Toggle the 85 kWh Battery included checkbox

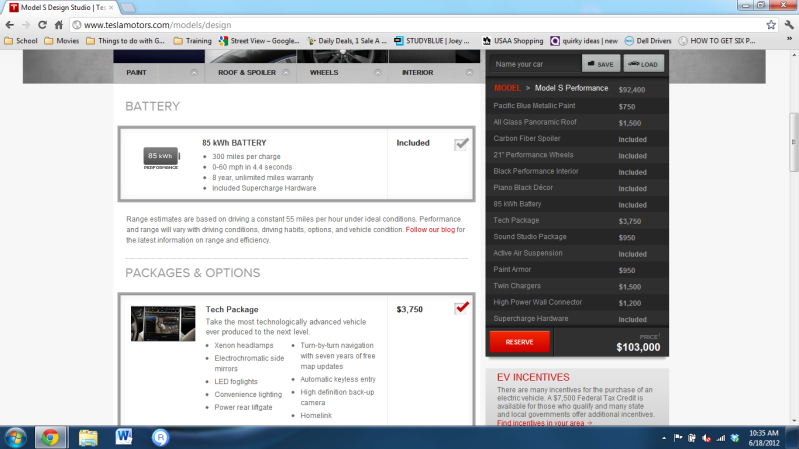[x=461, y=144]
